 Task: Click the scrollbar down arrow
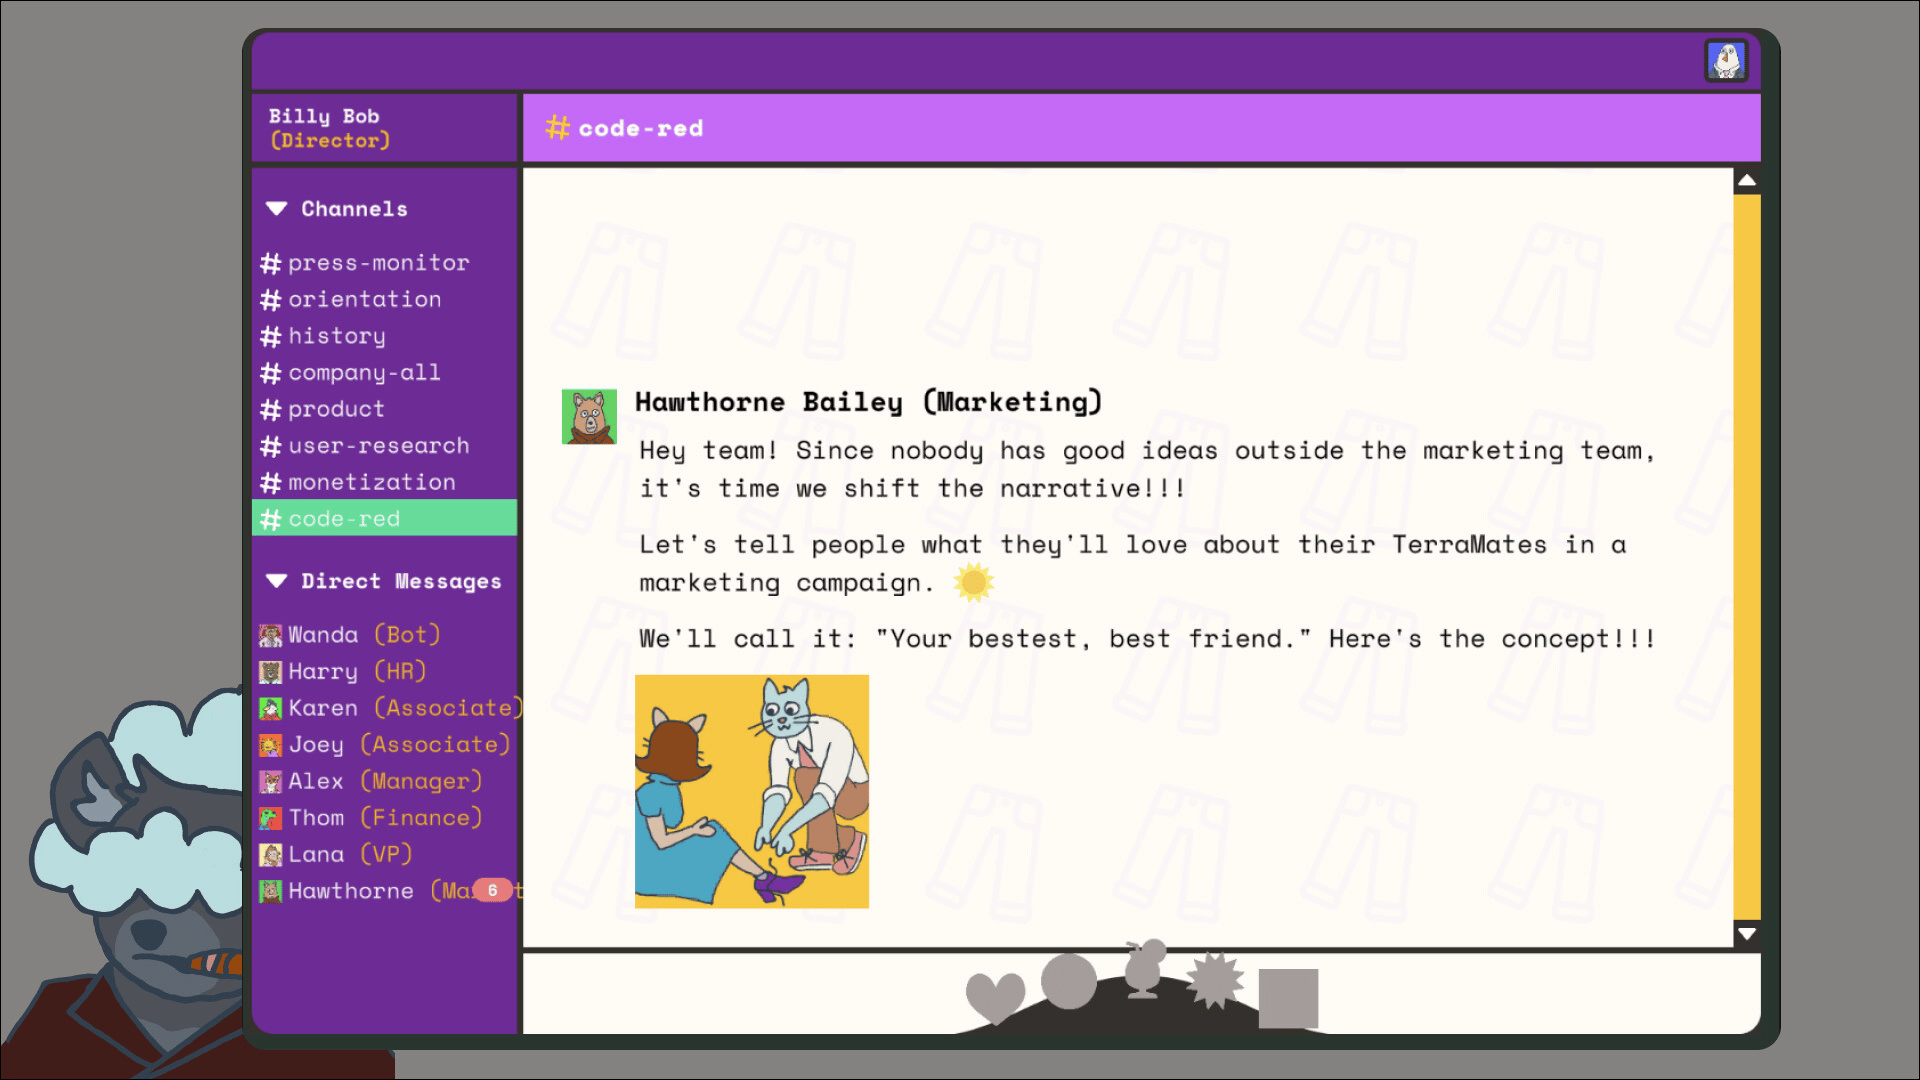point(1747,934)
